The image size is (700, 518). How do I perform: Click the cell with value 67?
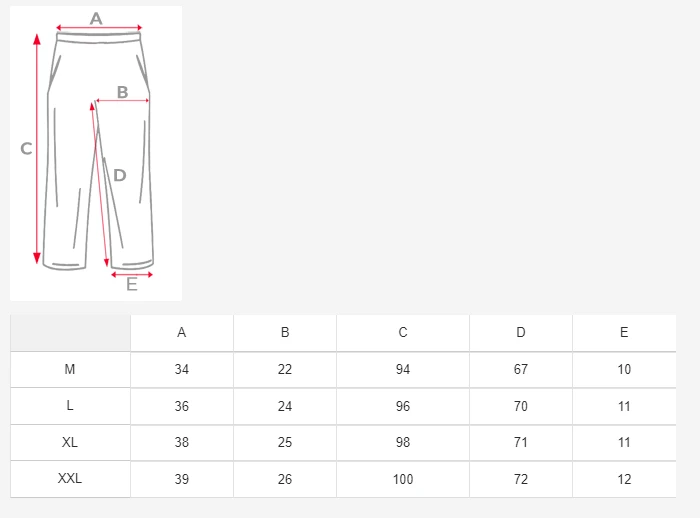pyautogui.click(x=521, y=370)
